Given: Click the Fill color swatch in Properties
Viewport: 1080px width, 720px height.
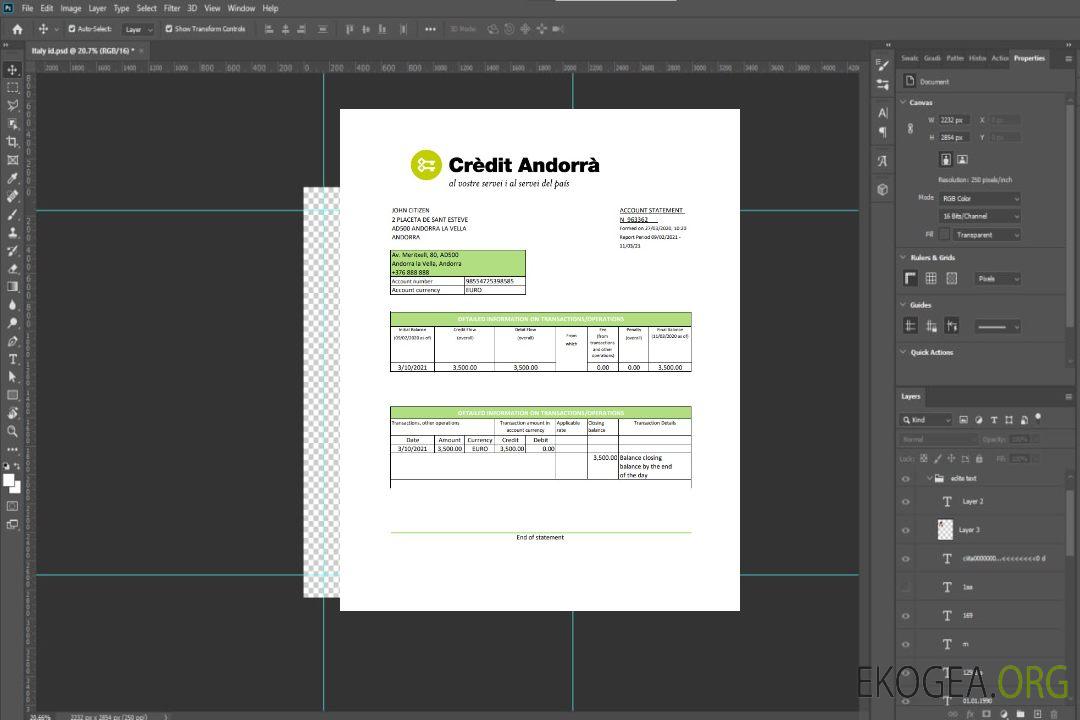Looking at the screenshot, I should tap(945, 235).
